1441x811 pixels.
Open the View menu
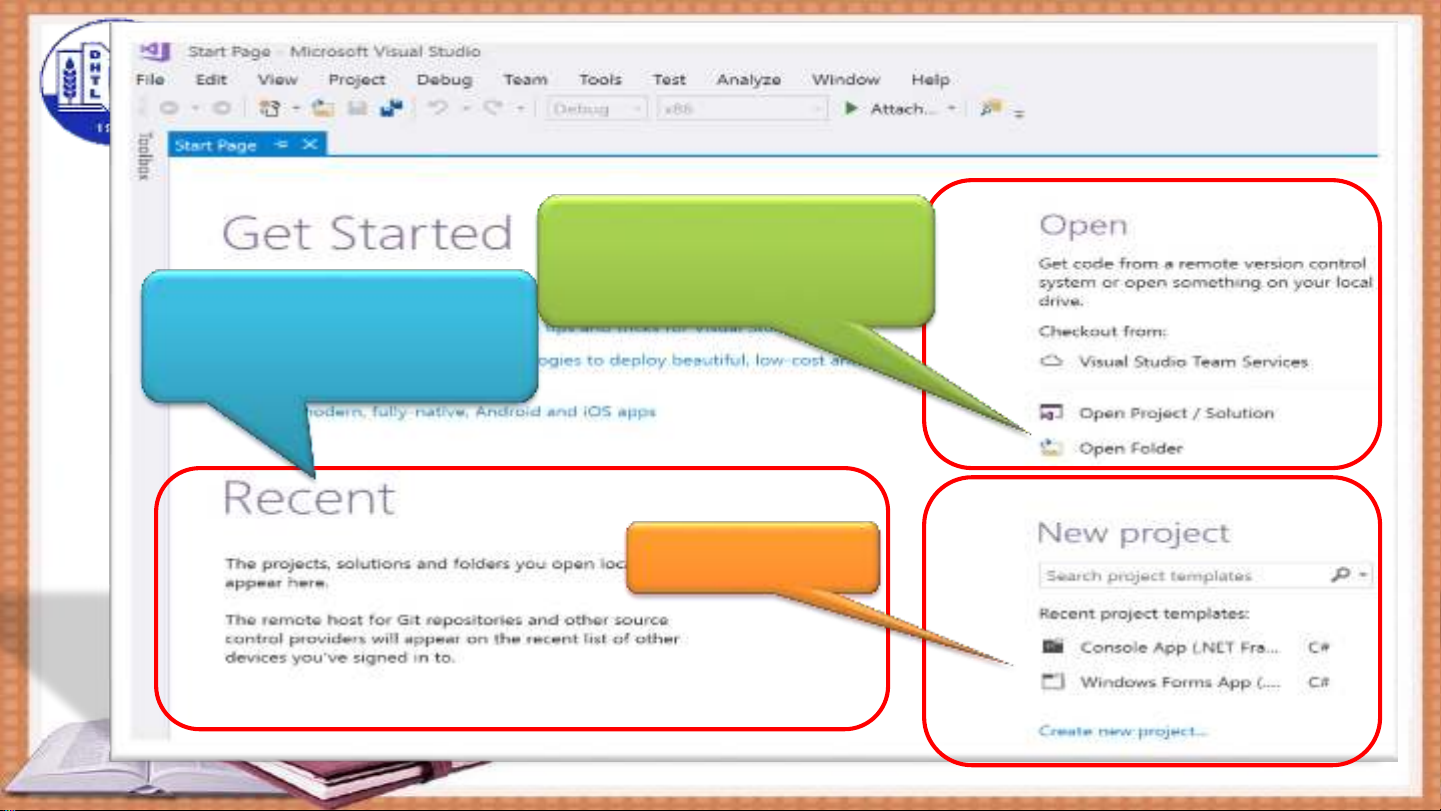point(277,79)
